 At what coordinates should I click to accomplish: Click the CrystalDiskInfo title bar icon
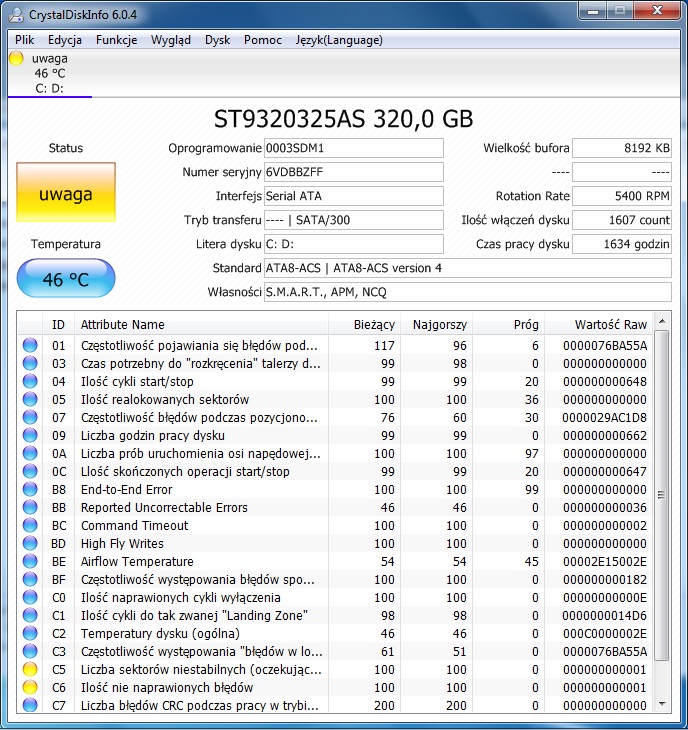(x=16, y=15)
